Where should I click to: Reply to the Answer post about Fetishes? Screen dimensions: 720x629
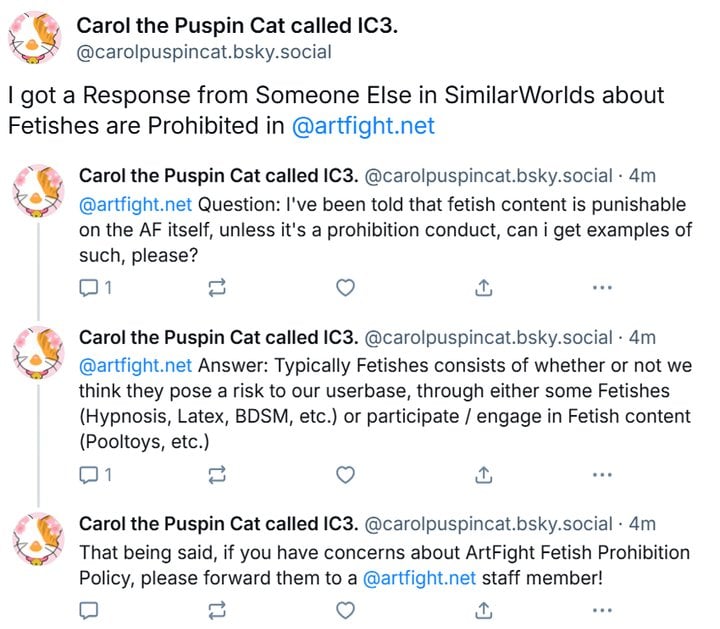95,475
